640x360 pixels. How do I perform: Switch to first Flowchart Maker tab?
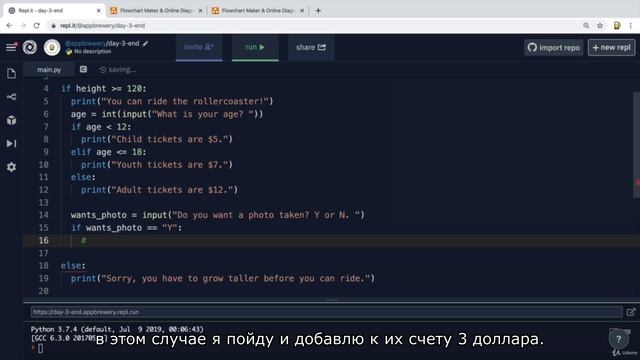tap(156, 11)
